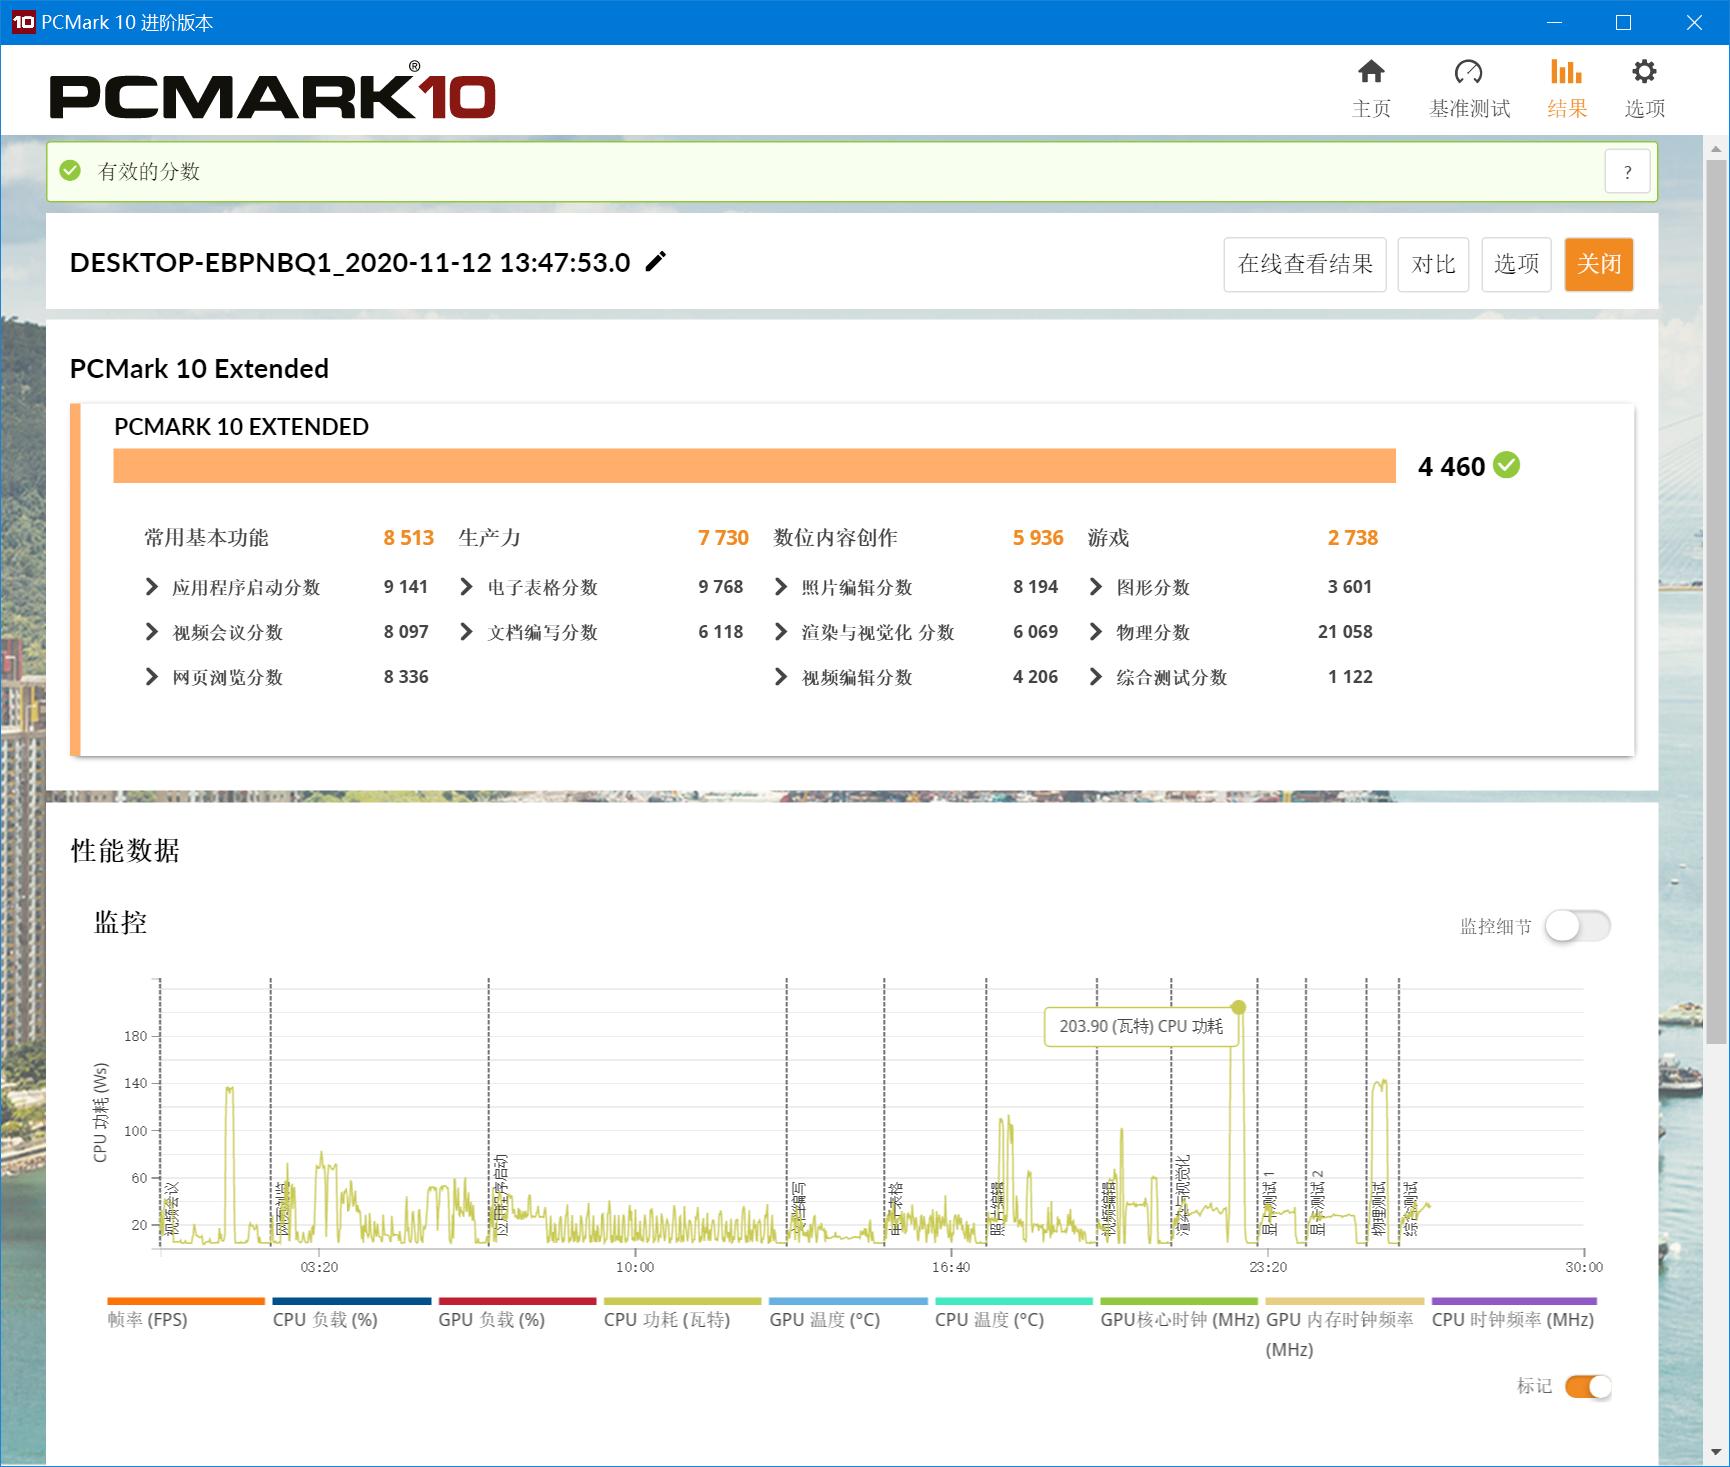Image resolution: width=1730 pixels, height=1467 pixels.
Task: Click 在线查看结果 button
Action: 1305,264
